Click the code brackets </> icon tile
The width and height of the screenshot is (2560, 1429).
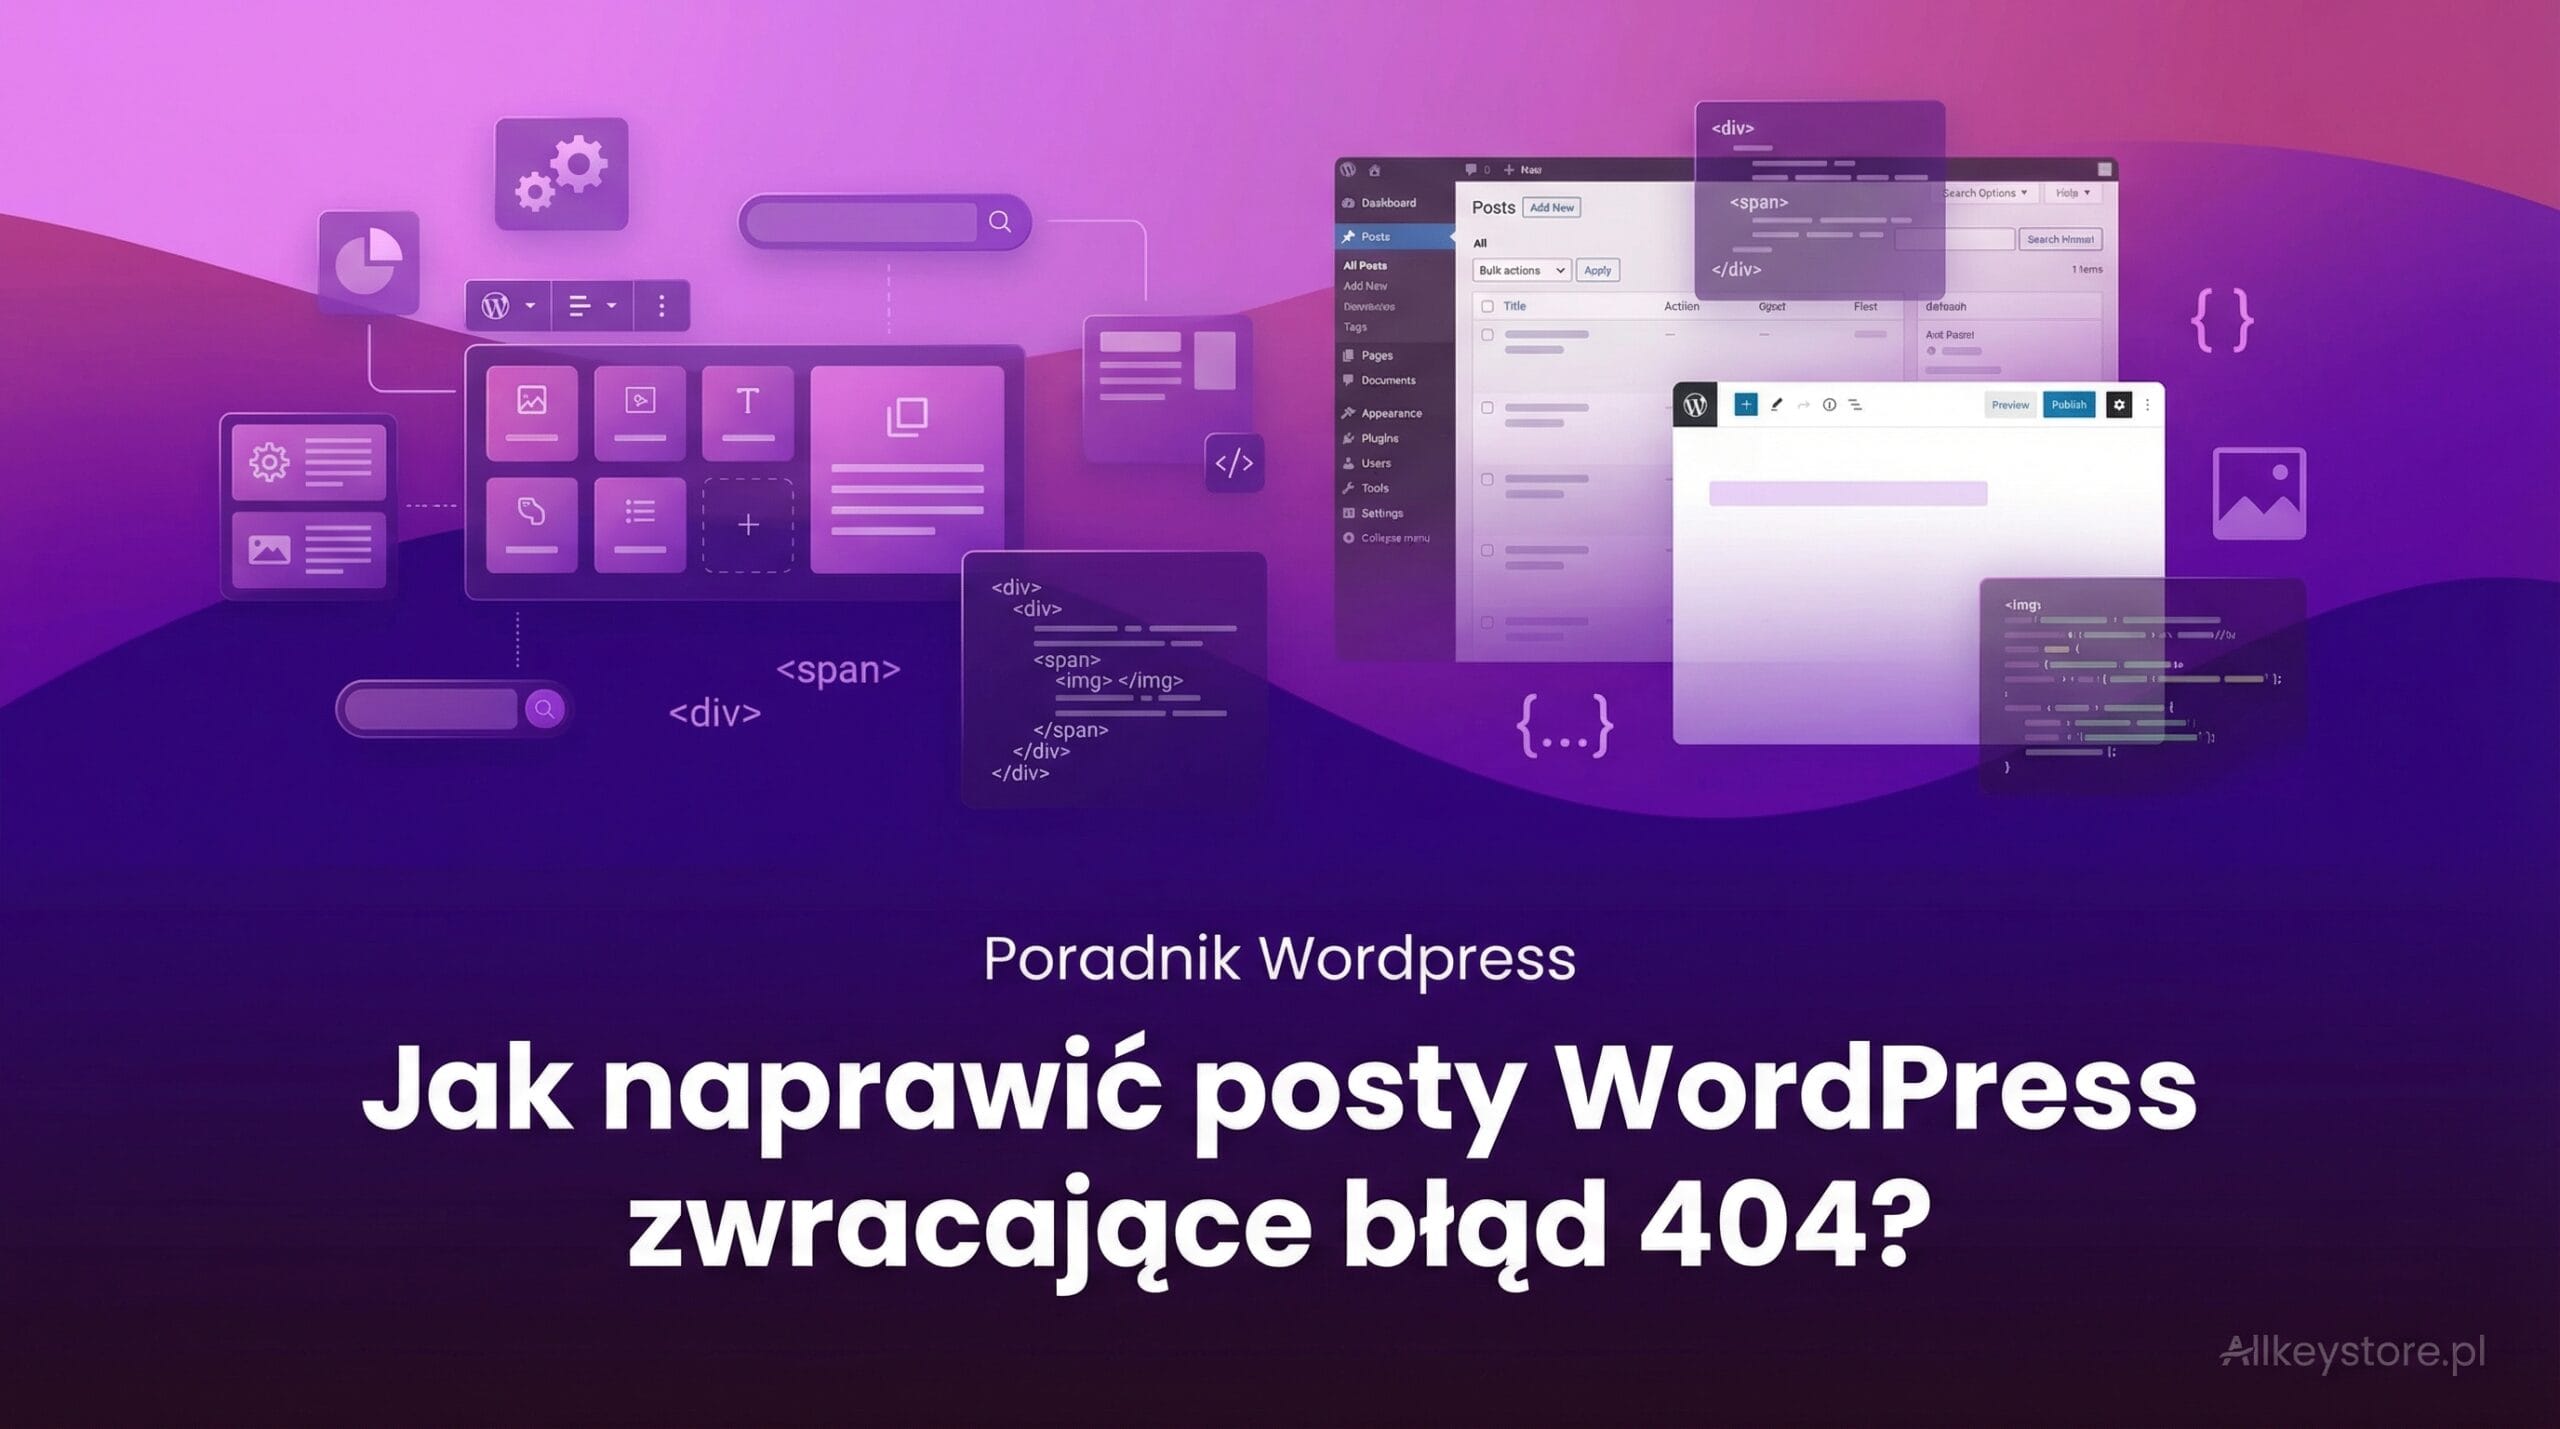pyautogui.click(x=1234, y=463)
